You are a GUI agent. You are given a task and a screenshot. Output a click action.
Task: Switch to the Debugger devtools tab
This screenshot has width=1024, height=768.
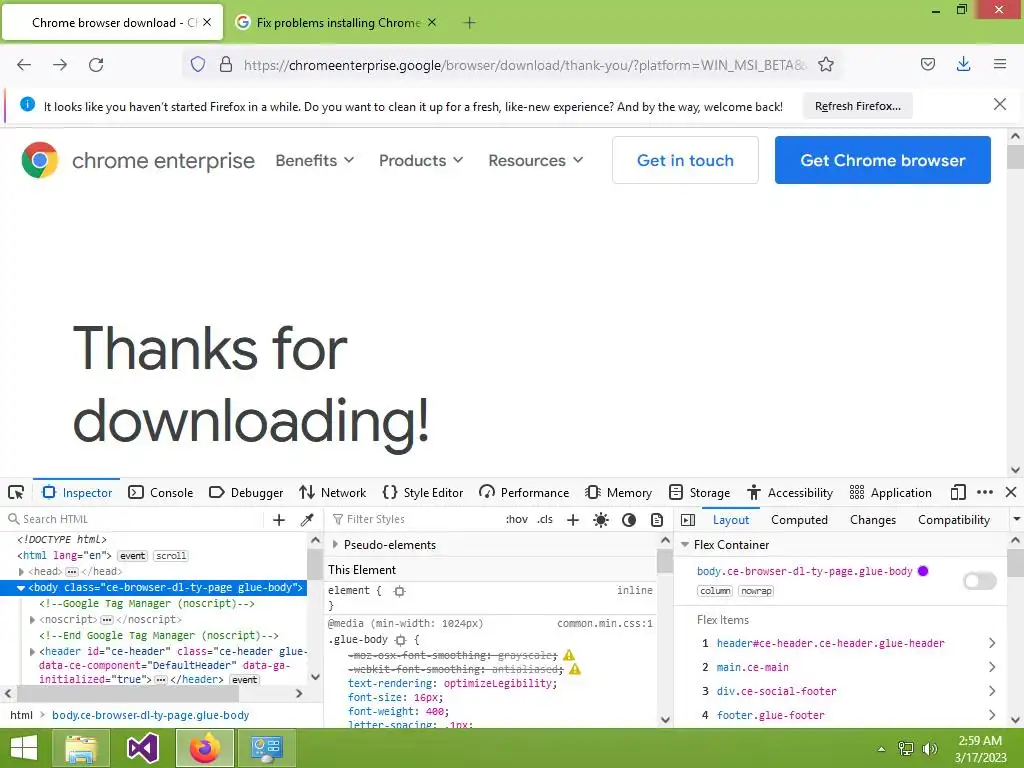[246, 492]
